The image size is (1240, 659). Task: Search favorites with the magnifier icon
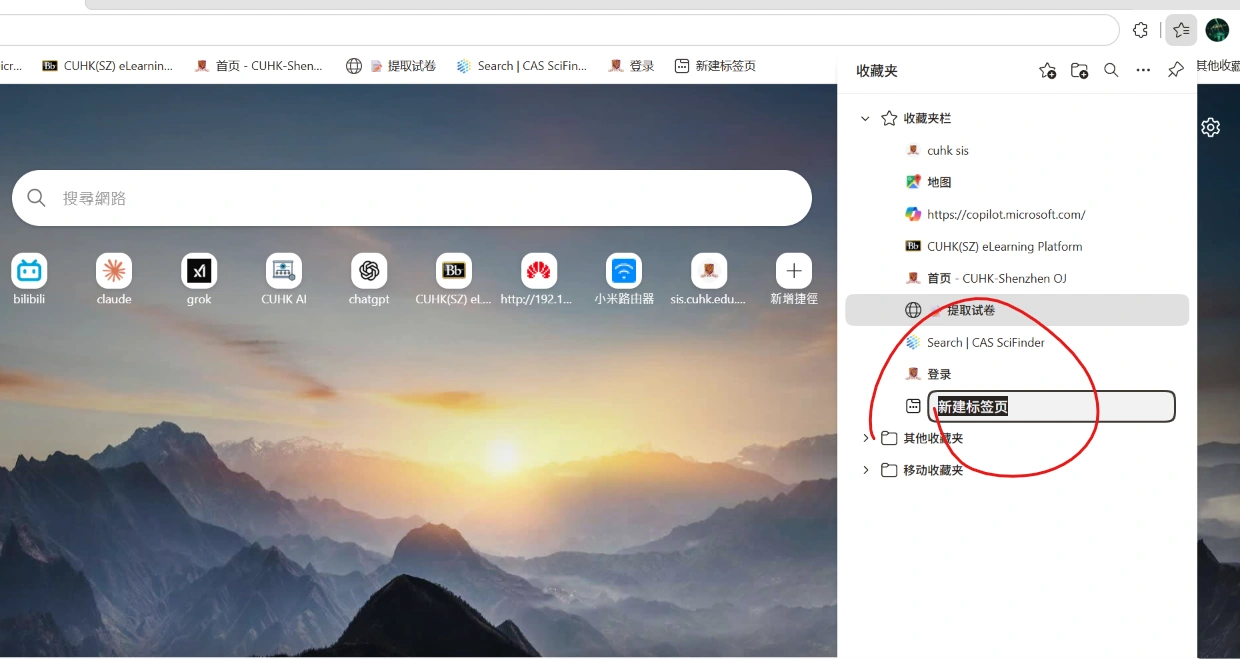tap(1111, 71)
